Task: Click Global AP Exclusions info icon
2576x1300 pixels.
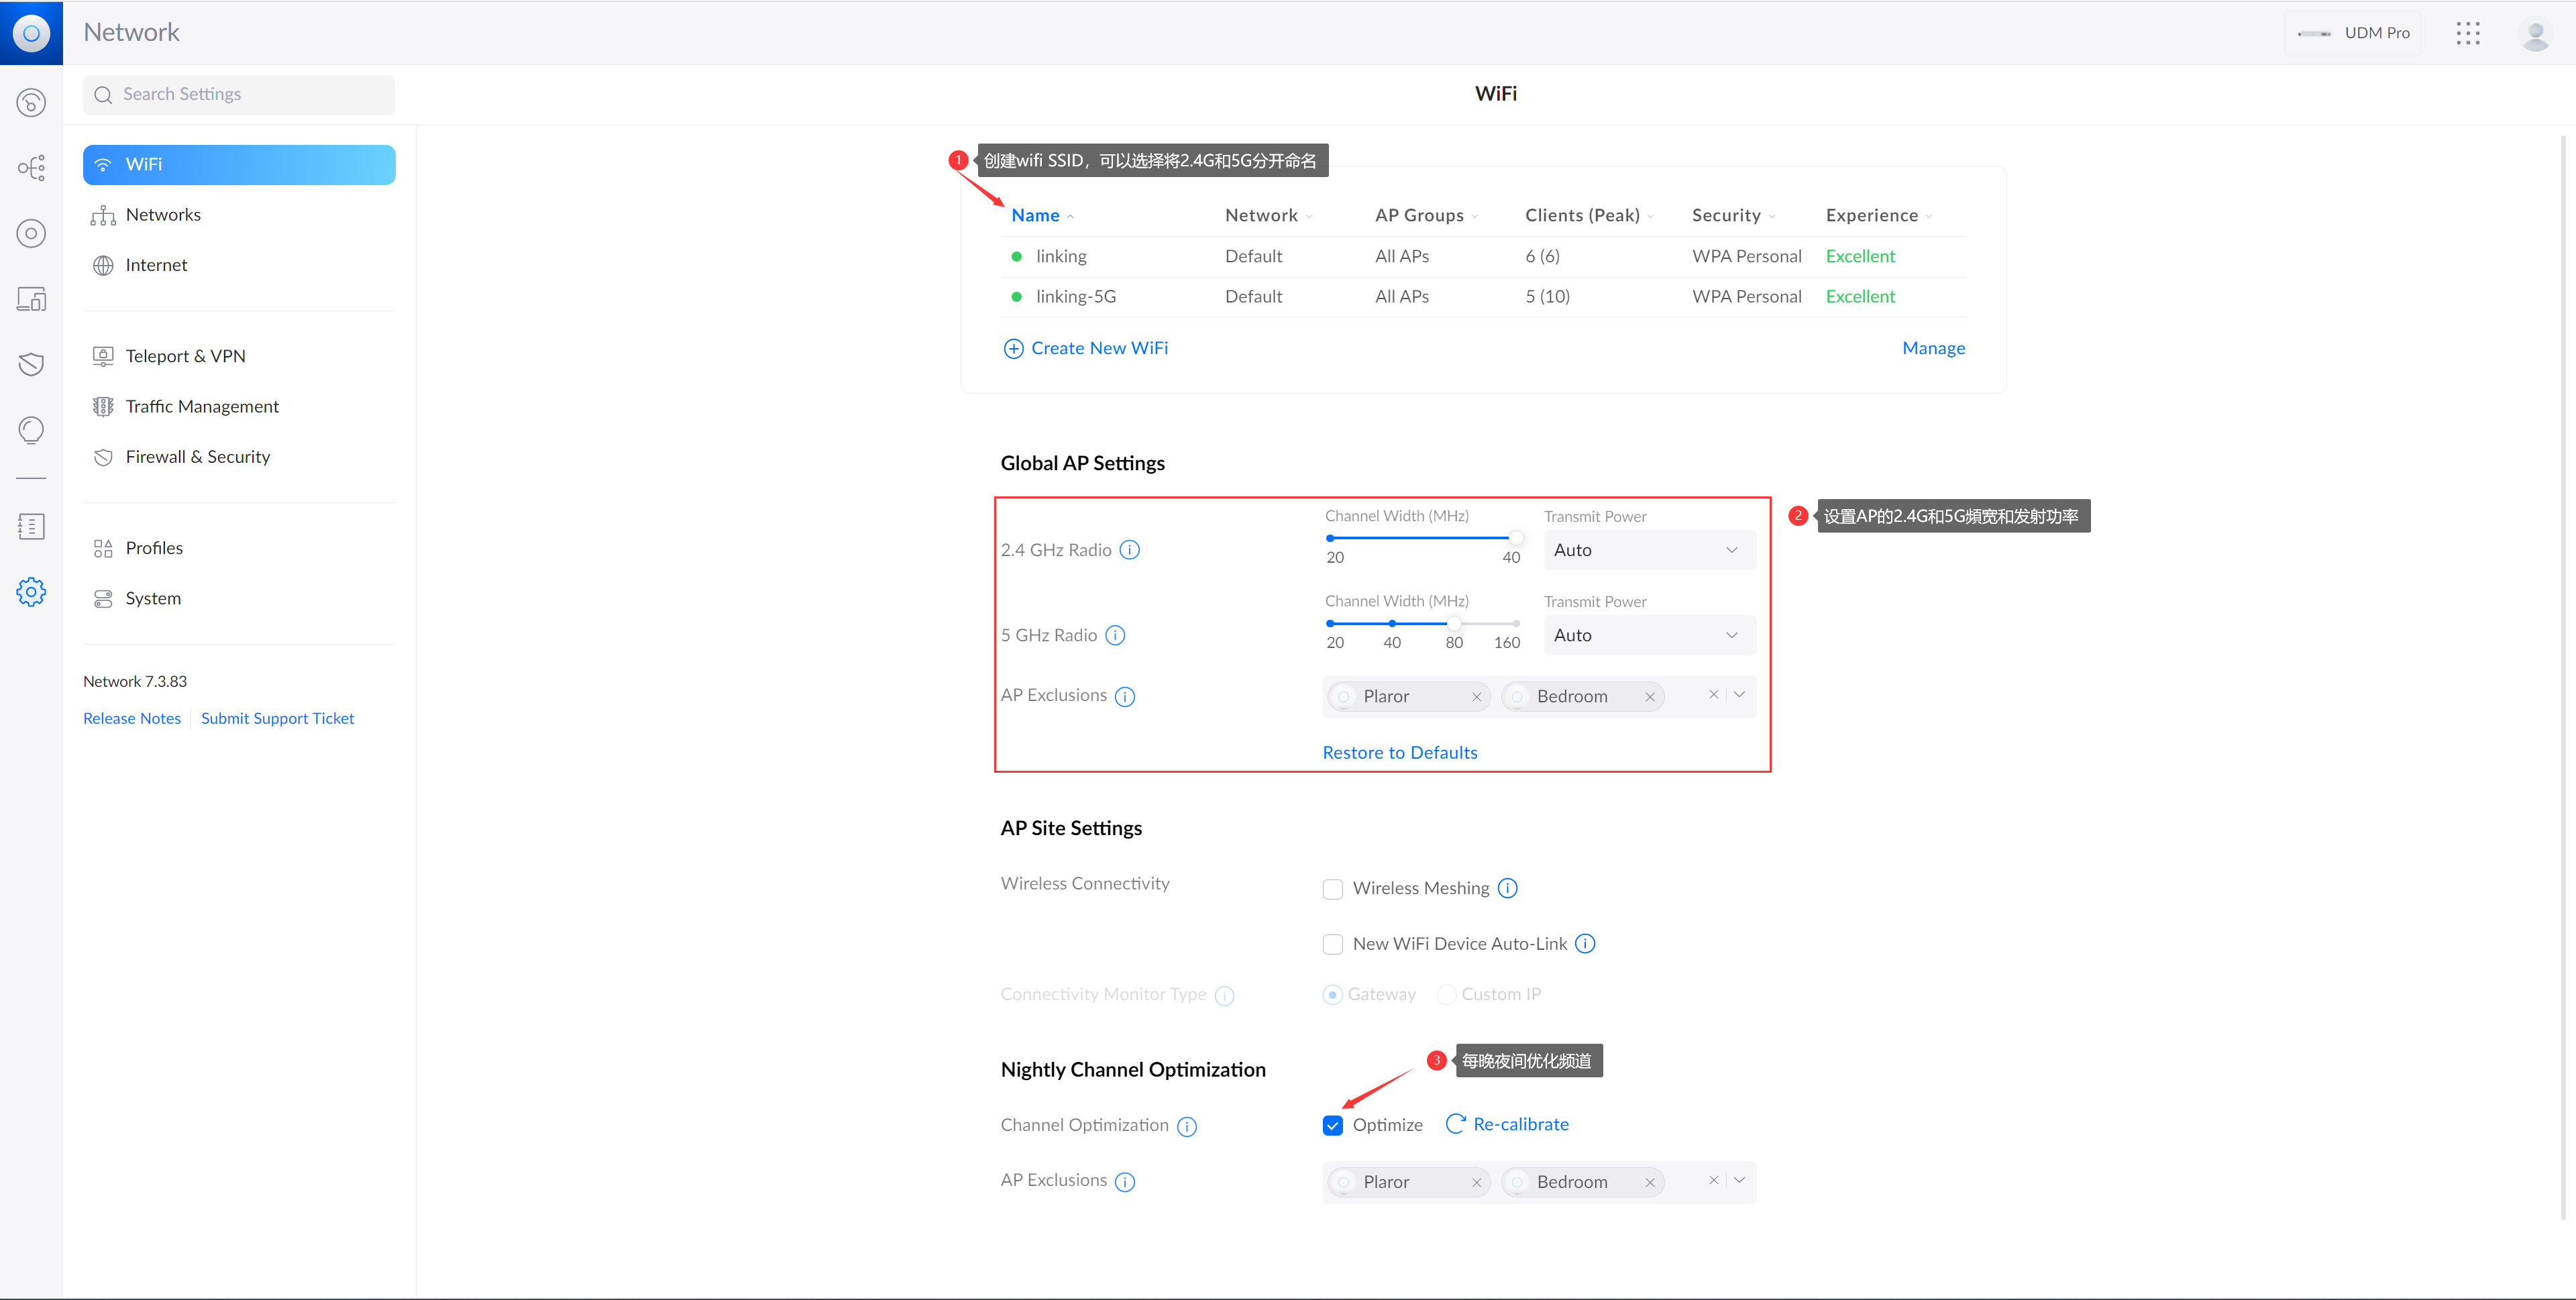Action: 1125,696
